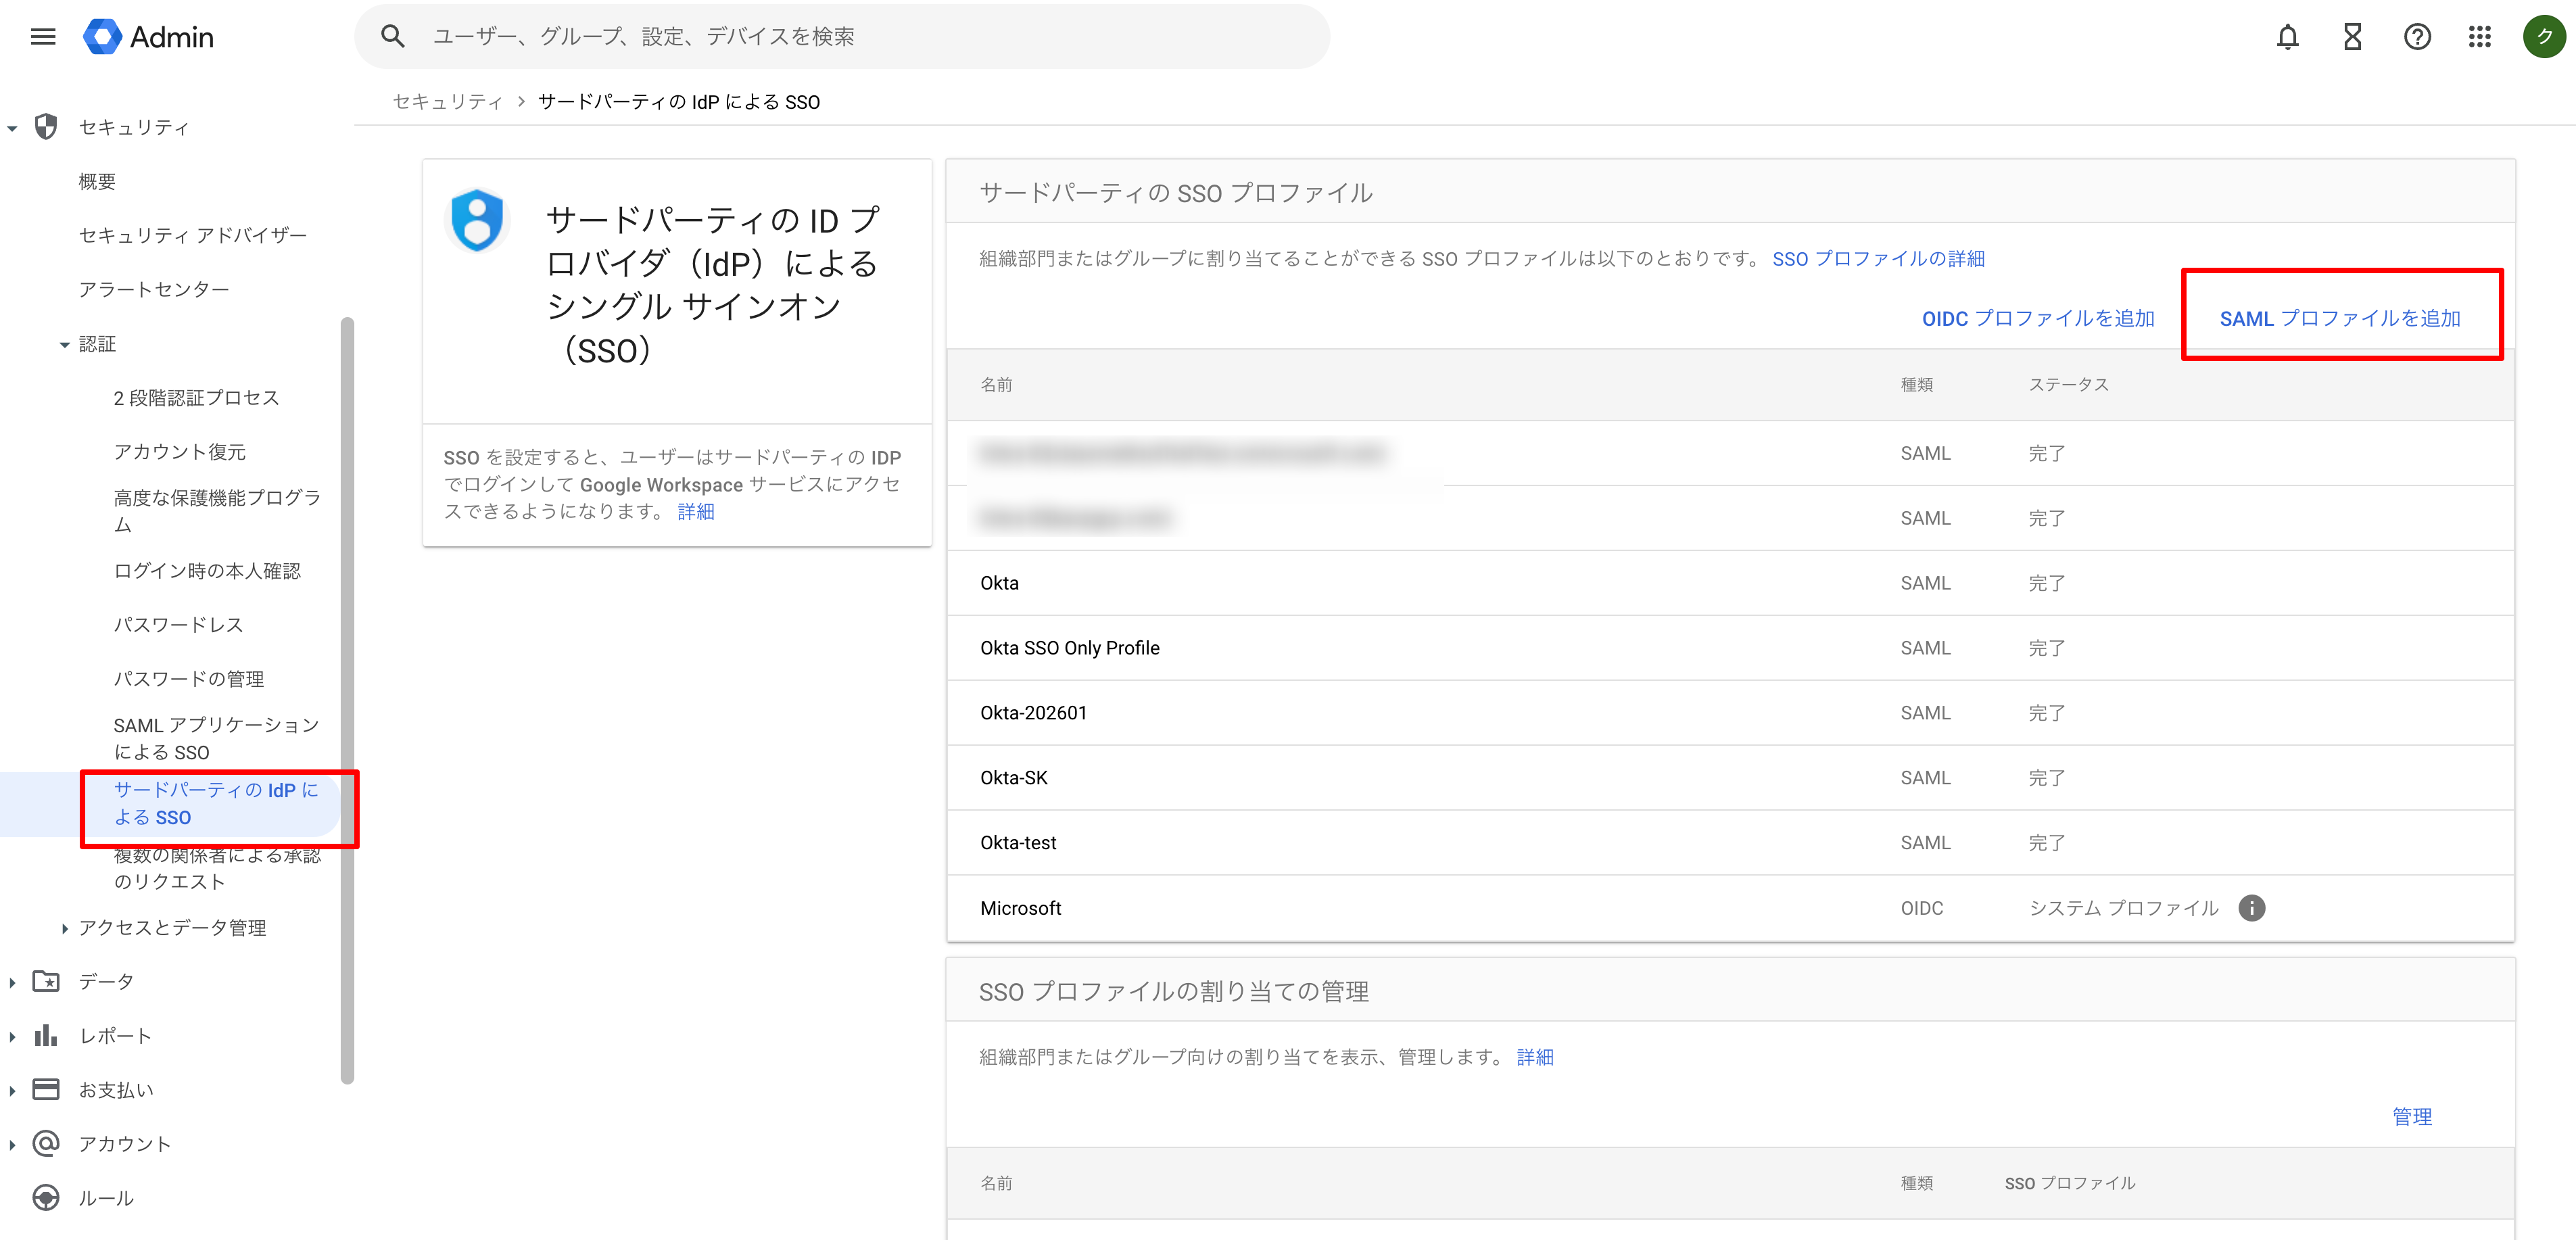Click the セキュリティ shield icon in sidebar
The image size is (2576, 1240).
[46, 127]
